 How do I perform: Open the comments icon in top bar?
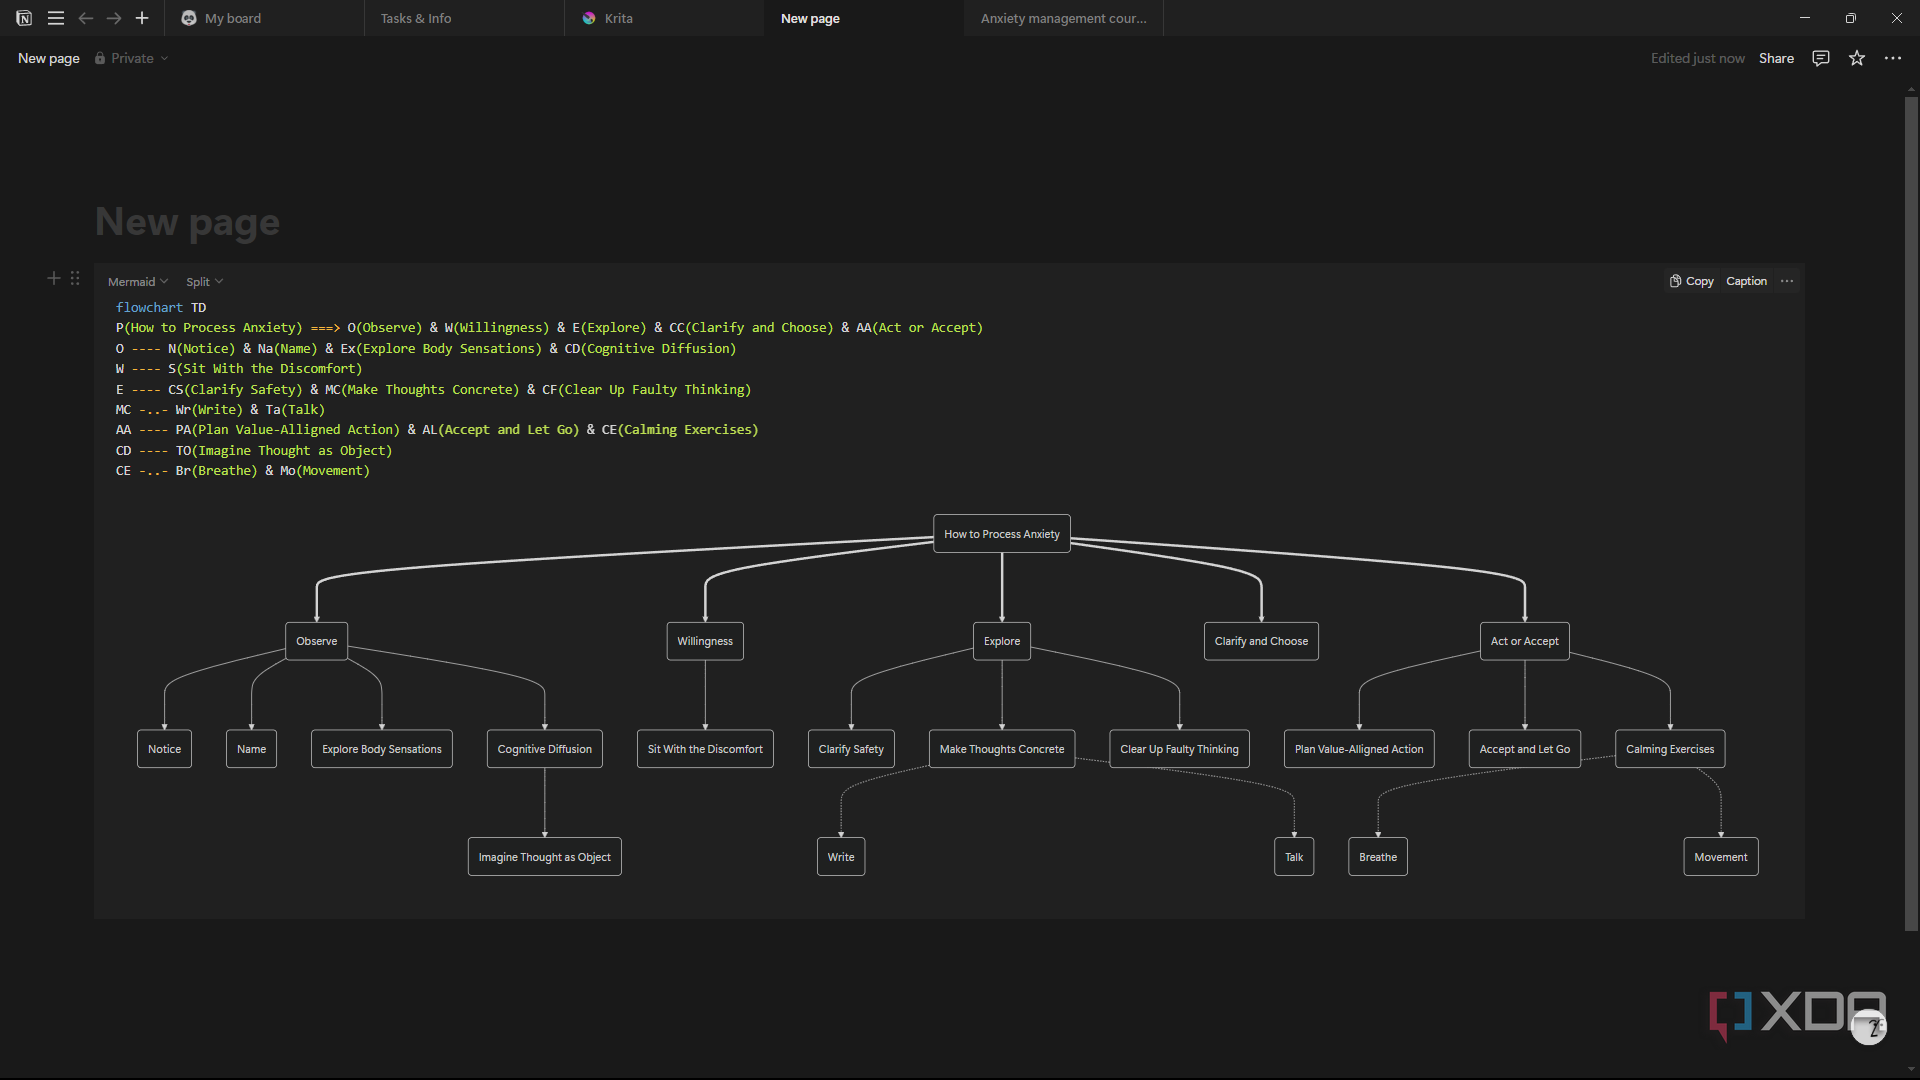[x=1821, y=58]
